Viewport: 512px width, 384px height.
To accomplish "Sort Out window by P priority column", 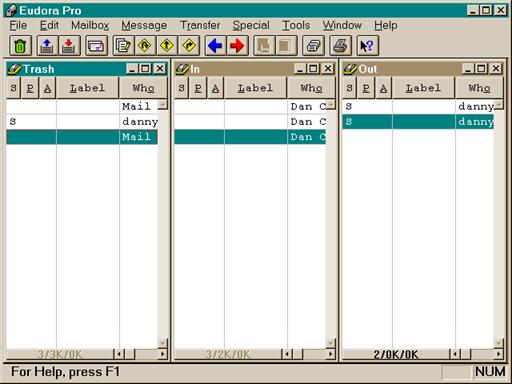I will [366, 88].
